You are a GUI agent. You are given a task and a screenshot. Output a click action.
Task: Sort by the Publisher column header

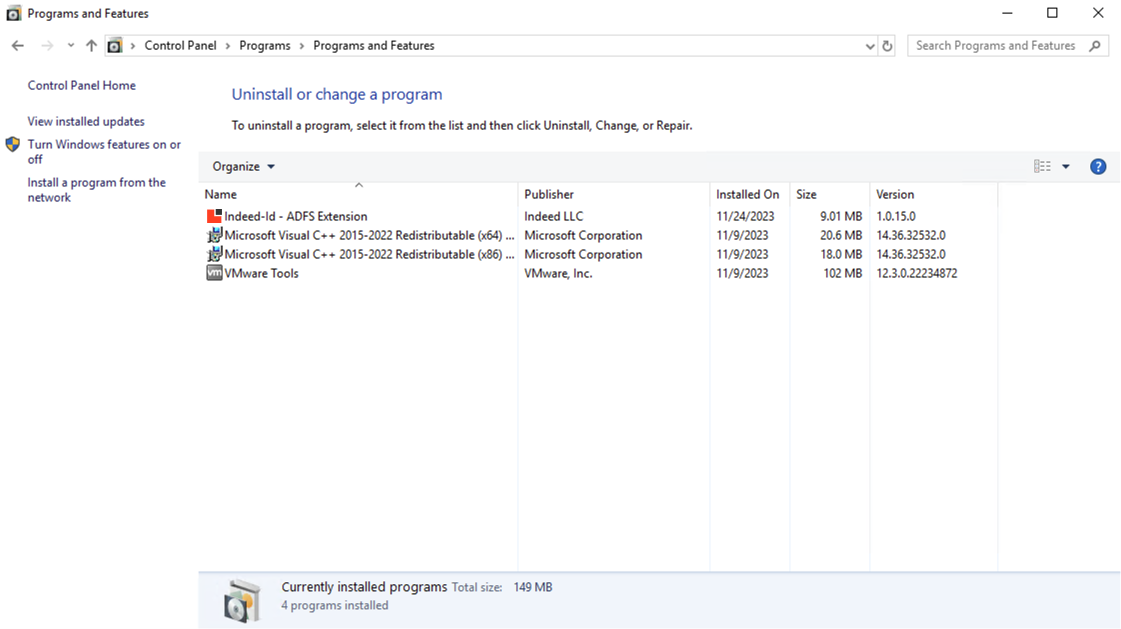(614, 194)
